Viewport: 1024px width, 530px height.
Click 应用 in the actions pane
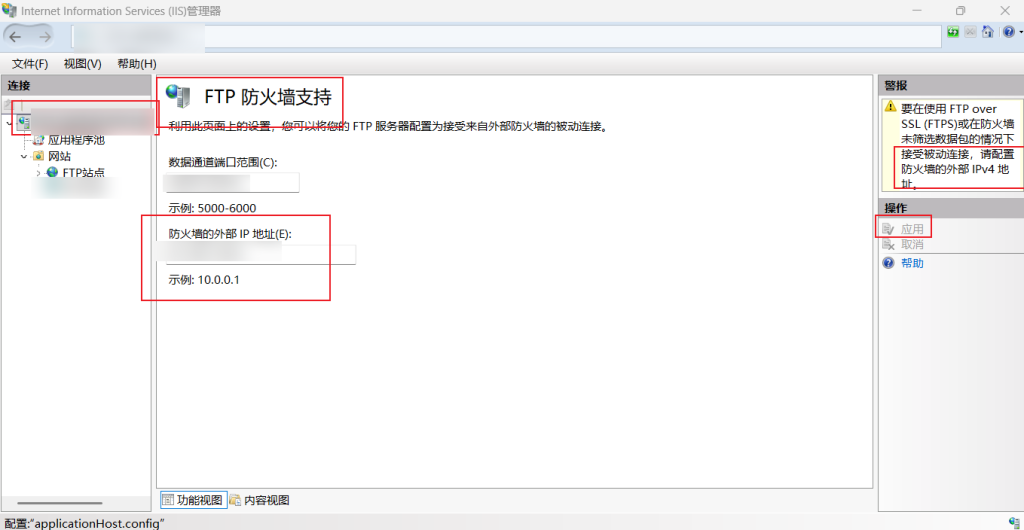pyautogui.click(x=912, y=228)
